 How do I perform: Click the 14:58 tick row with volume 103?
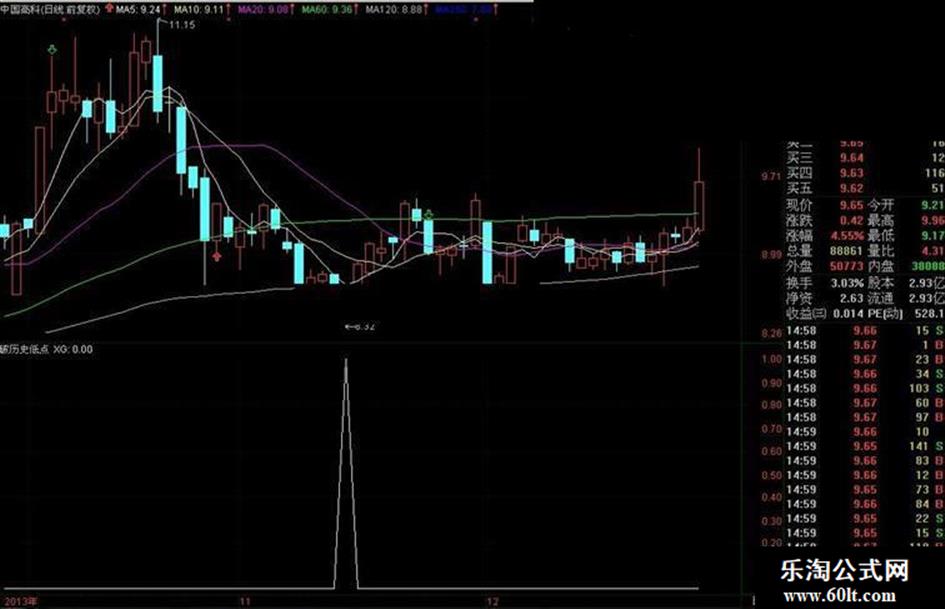point(865,388)
